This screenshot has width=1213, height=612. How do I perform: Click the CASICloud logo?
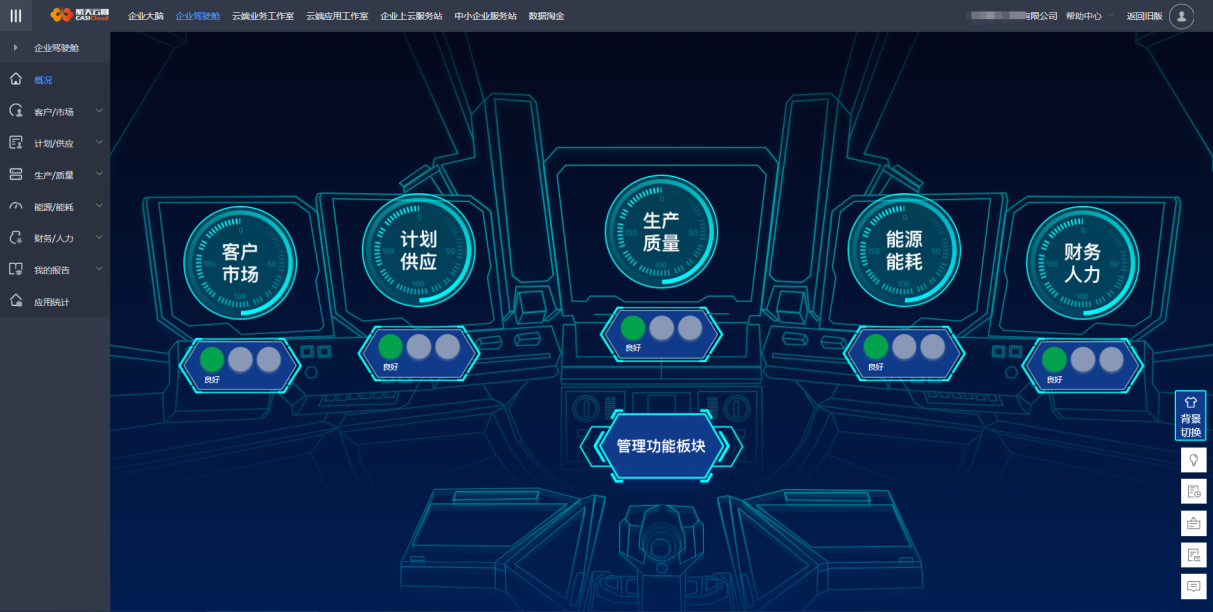pyautogui.click(x=79, y=16)
